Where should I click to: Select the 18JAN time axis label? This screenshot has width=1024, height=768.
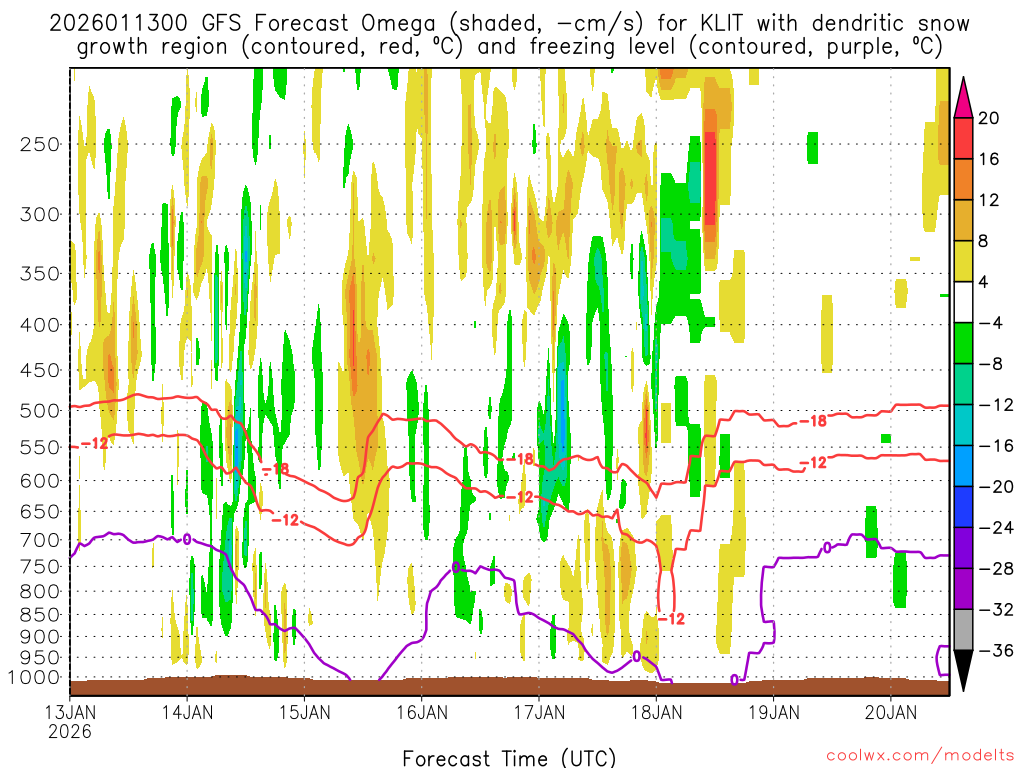click(656, 712)
